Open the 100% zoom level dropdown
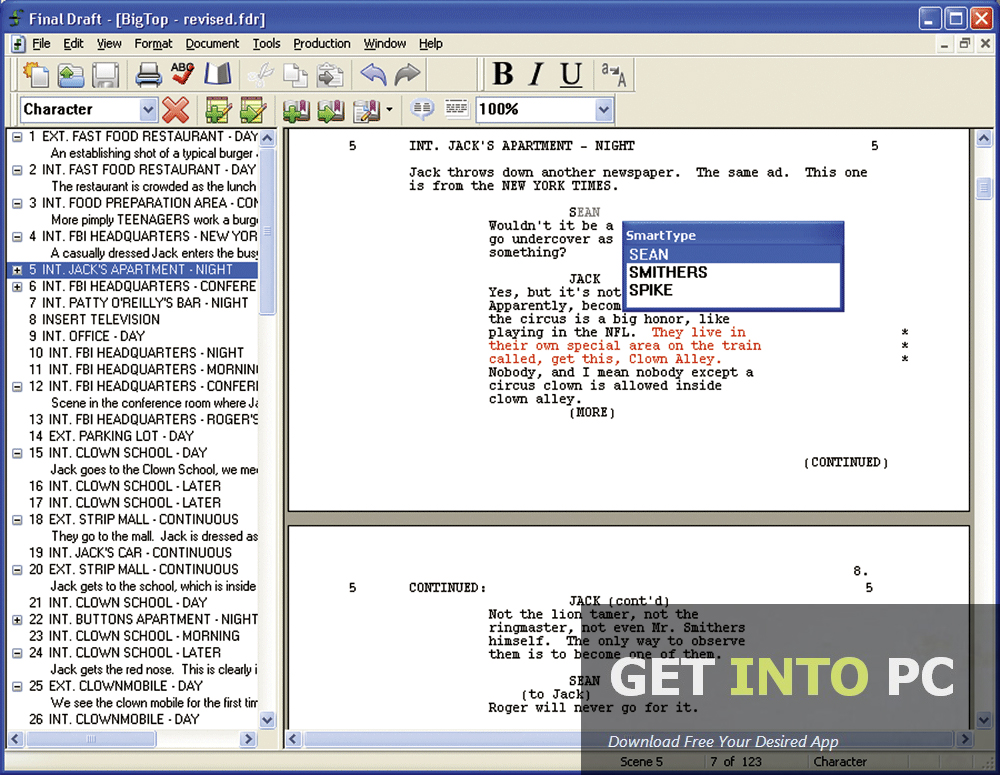1000x775 pixels. (x=603, y=110)
